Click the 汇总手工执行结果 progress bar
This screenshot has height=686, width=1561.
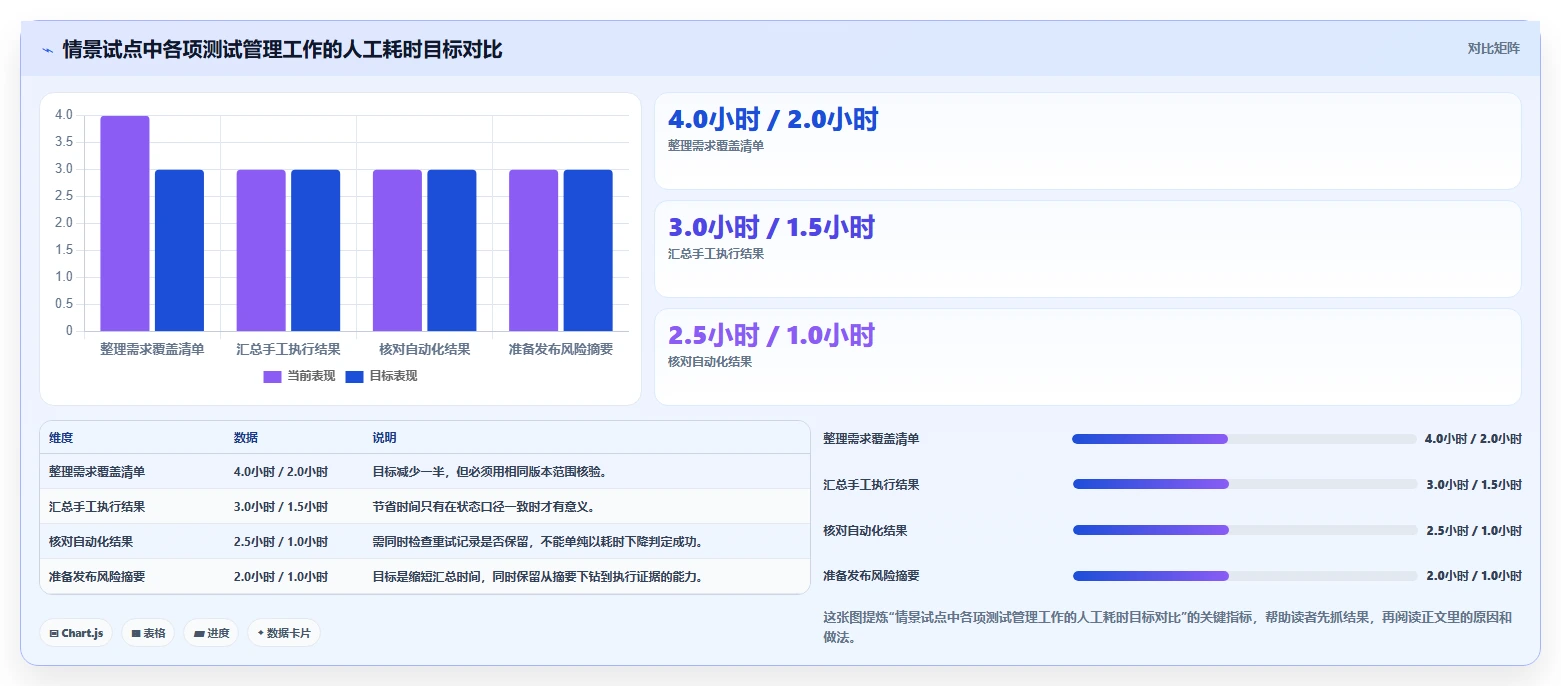coord(1244,485)
